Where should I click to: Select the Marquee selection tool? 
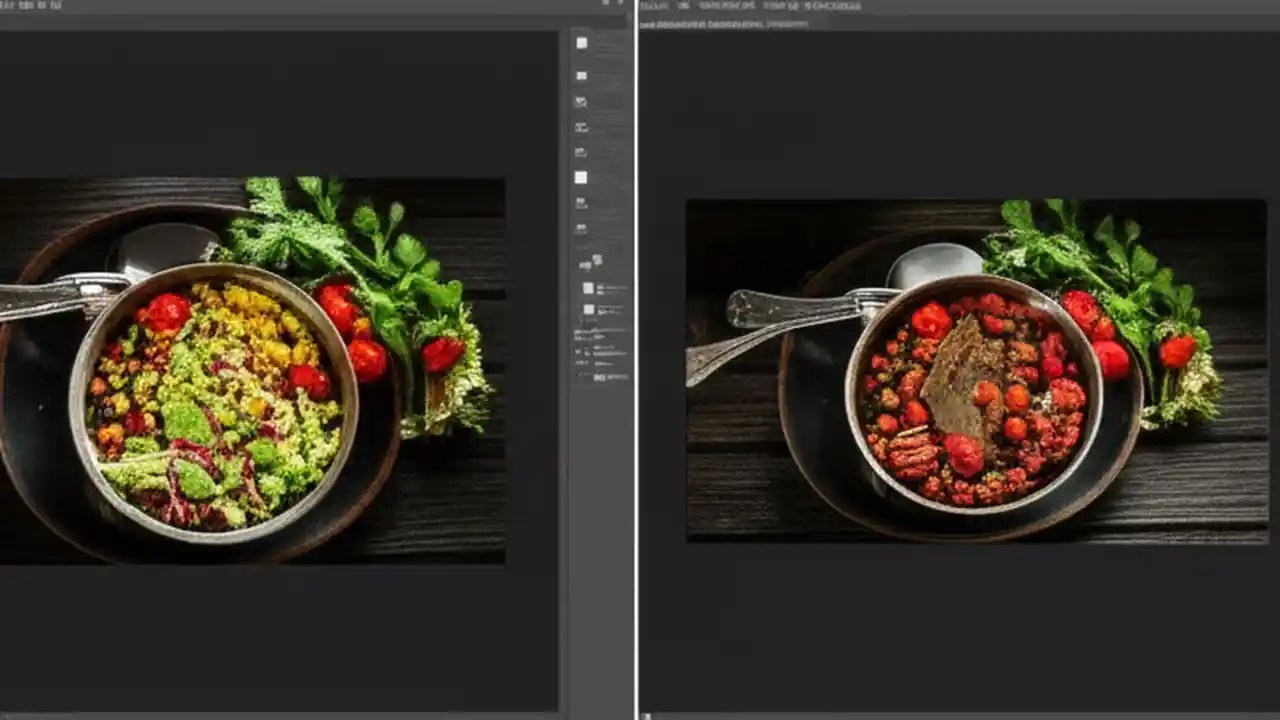(x=582, y=75)
